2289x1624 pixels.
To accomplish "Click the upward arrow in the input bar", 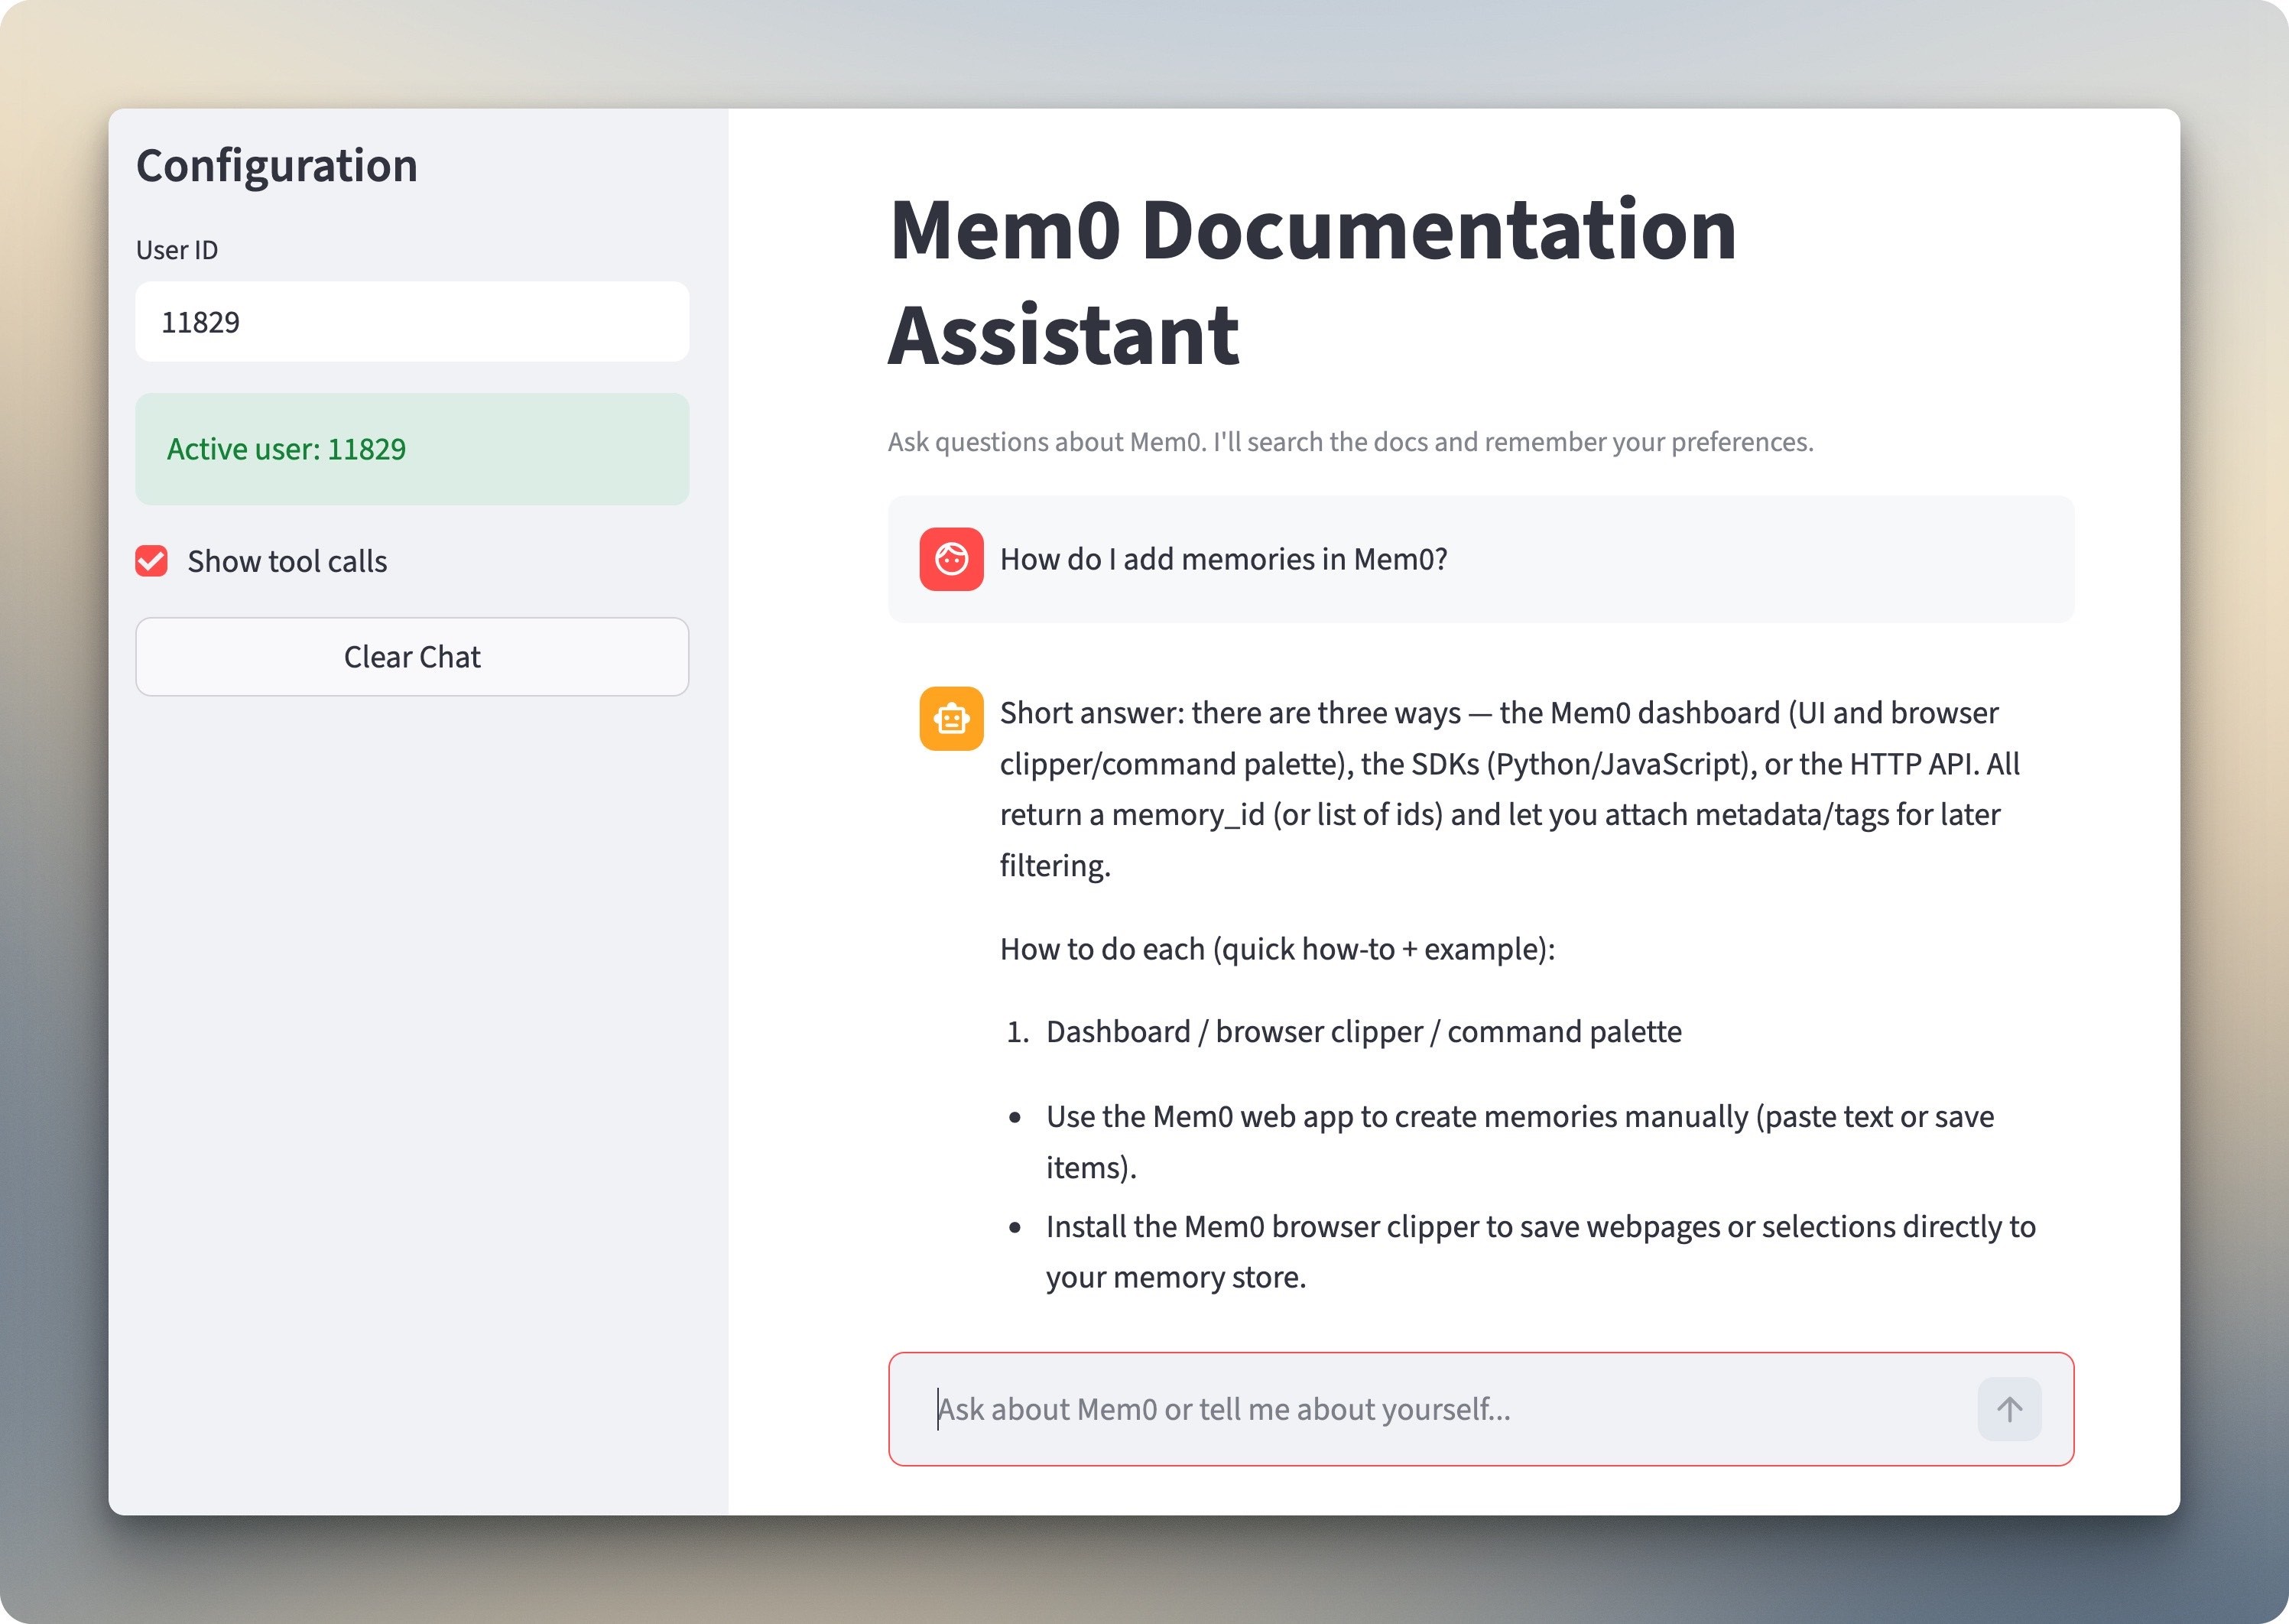I will [x=2010, y=1409].
